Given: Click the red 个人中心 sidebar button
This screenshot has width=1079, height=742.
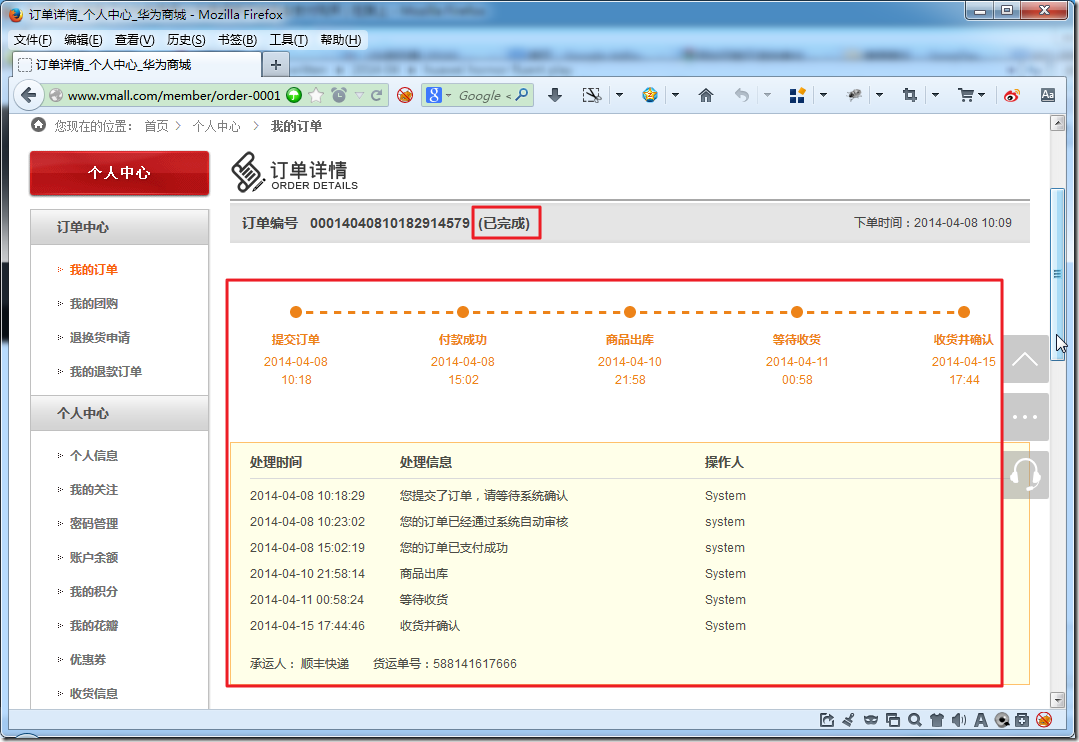Looking at the screenshot, I should (119, 173).
